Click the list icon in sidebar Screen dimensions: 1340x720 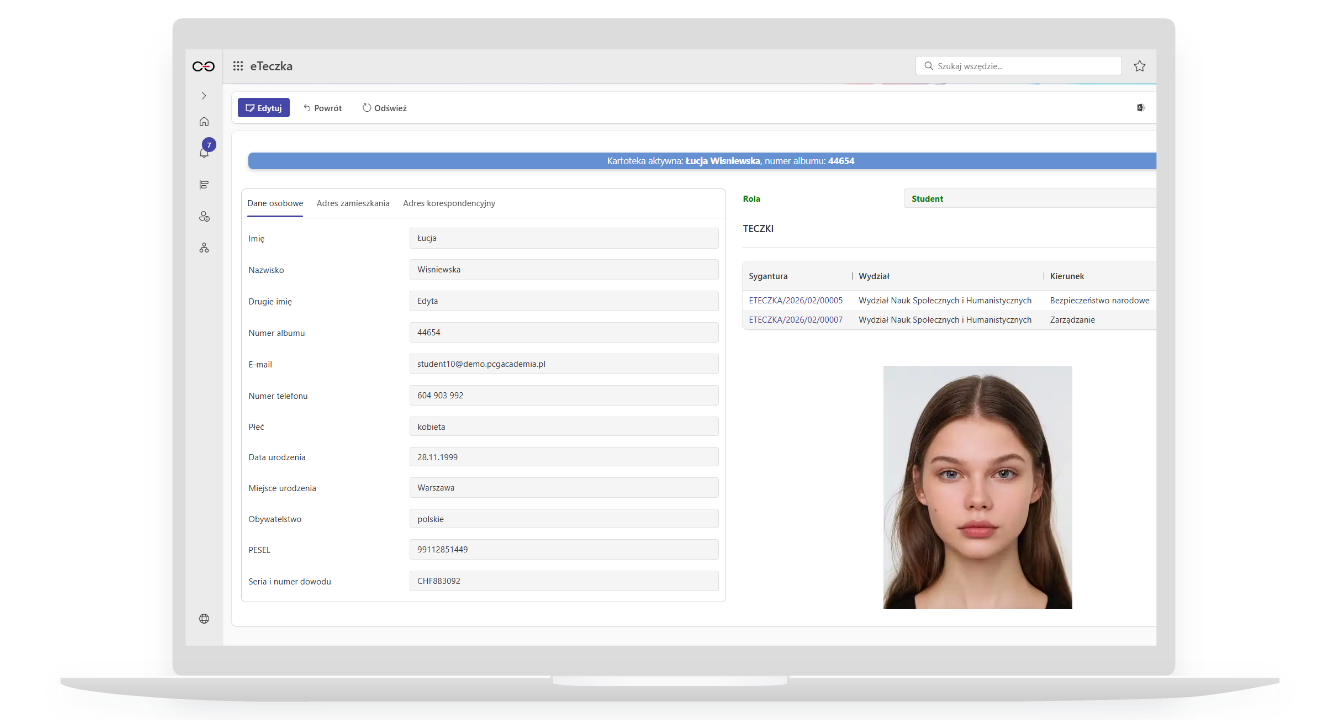click(204, 184)
